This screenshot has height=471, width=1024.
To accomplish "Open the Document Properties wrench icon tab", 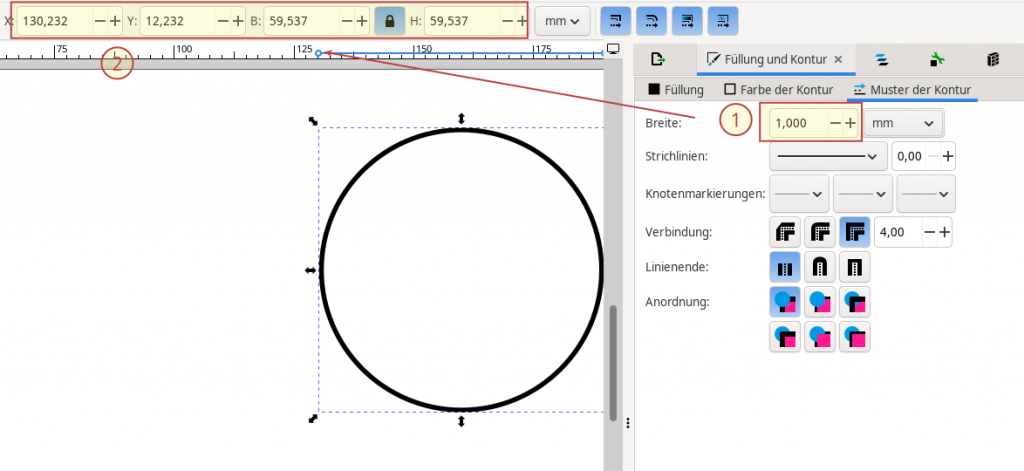I will pos(936,59).
